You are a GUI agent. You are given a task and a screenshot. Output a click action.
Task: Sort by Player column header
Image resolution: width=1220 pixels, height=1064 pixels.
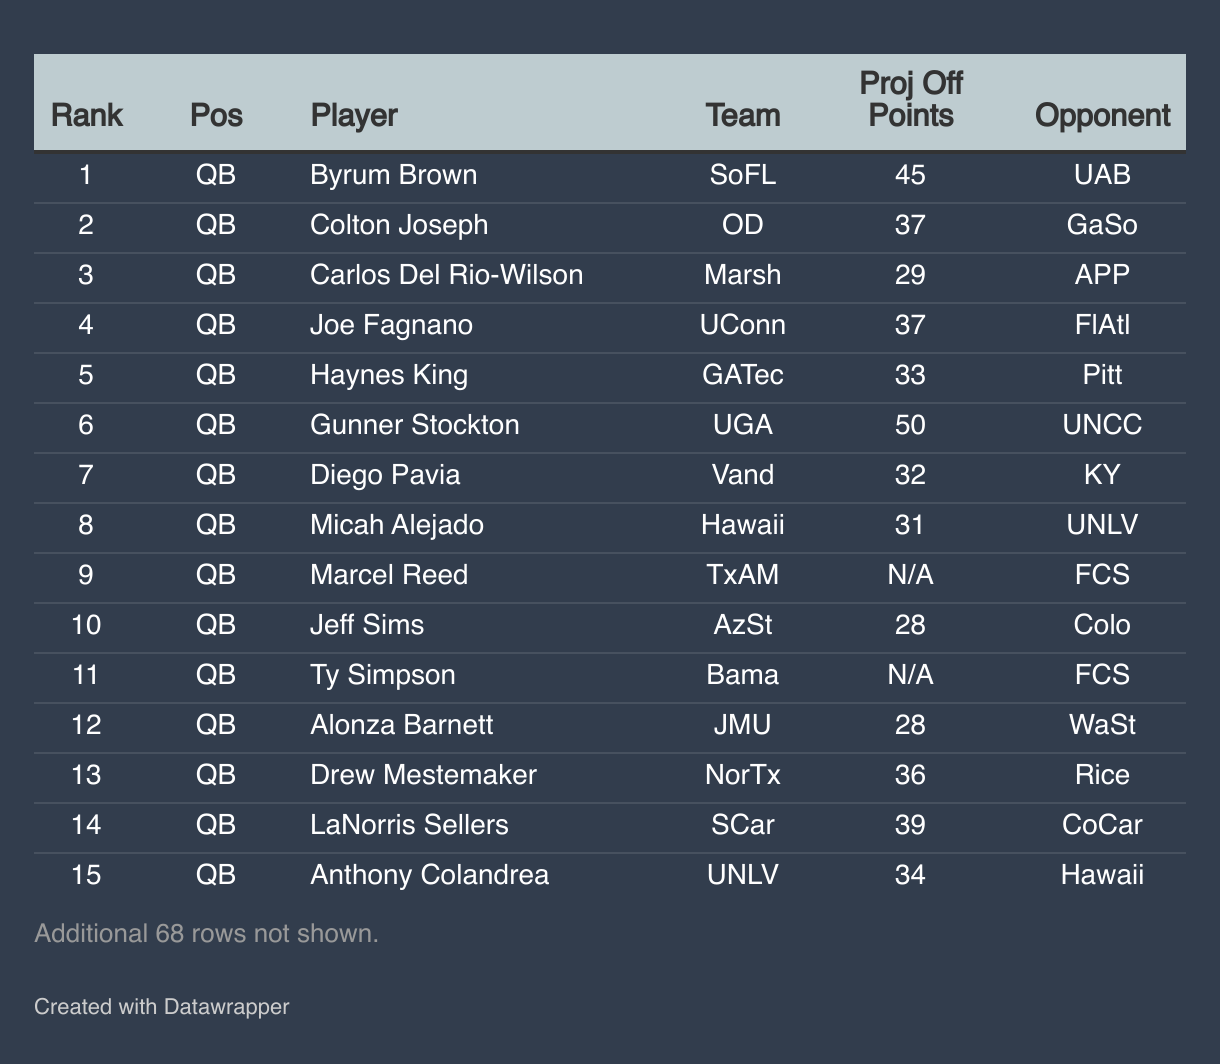pos(354,115)
